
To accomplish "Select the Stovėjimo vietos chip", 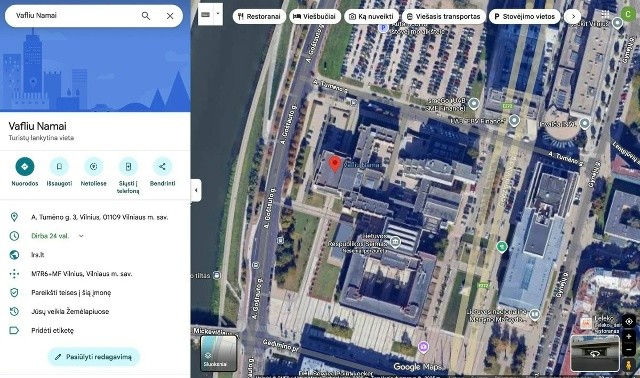I will (x=524, y=16).
